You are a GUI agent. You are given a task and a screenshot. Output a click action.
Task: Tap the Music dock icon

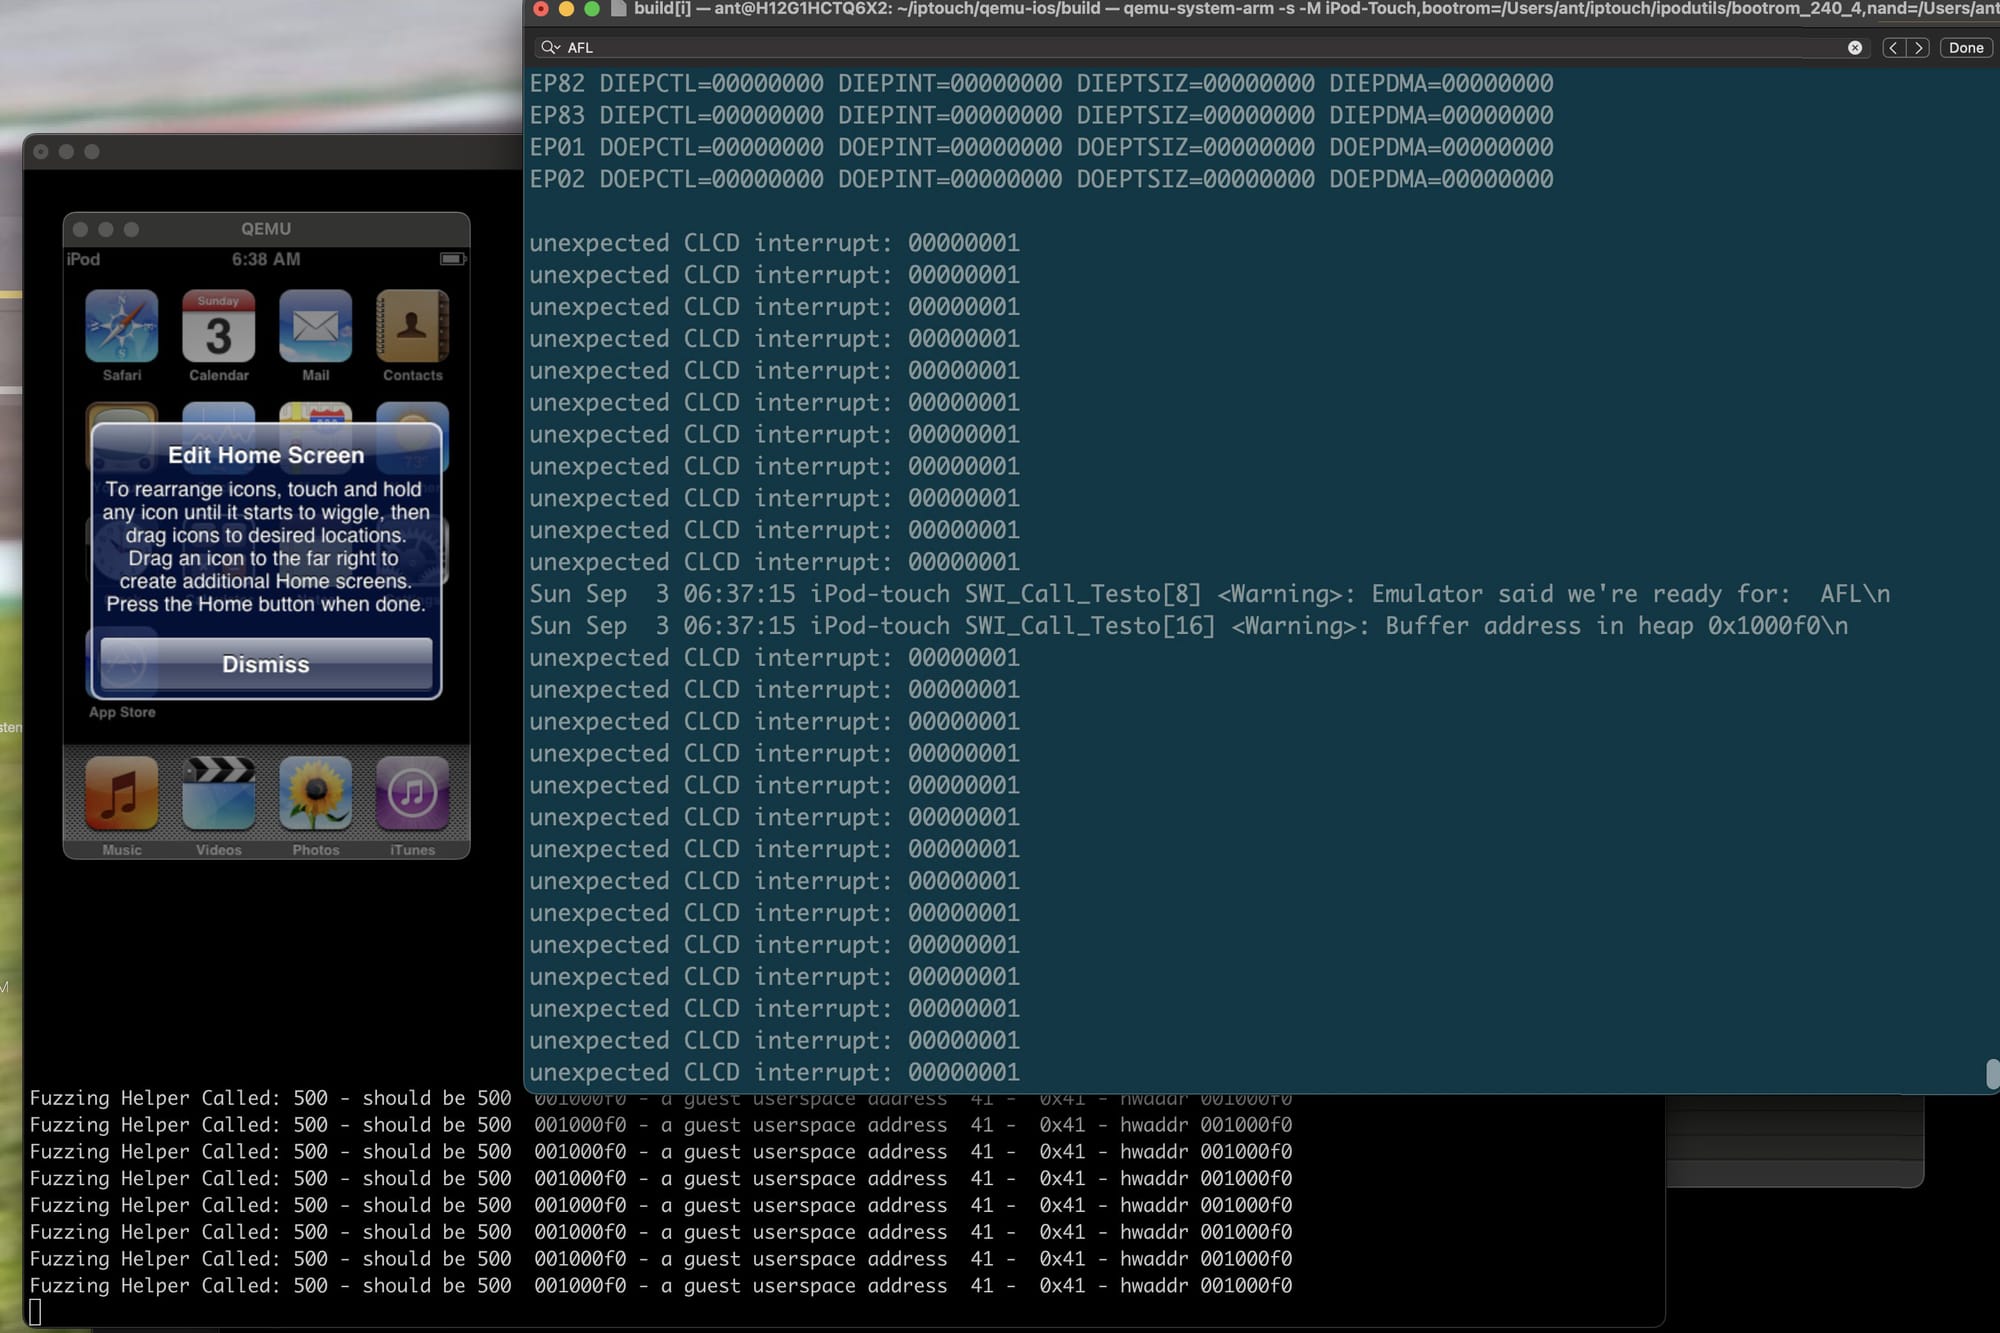tap(121, 794)
